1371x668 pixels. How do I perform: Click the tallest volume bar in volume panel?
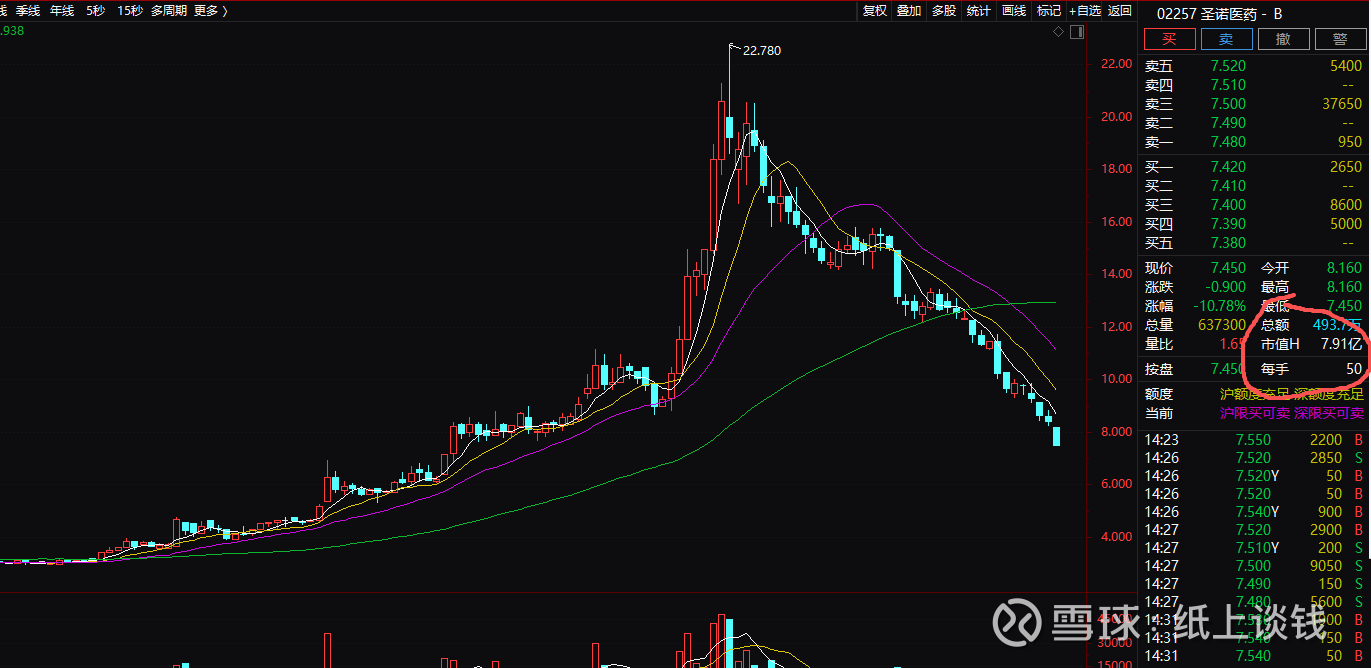[x=721, y=641]
